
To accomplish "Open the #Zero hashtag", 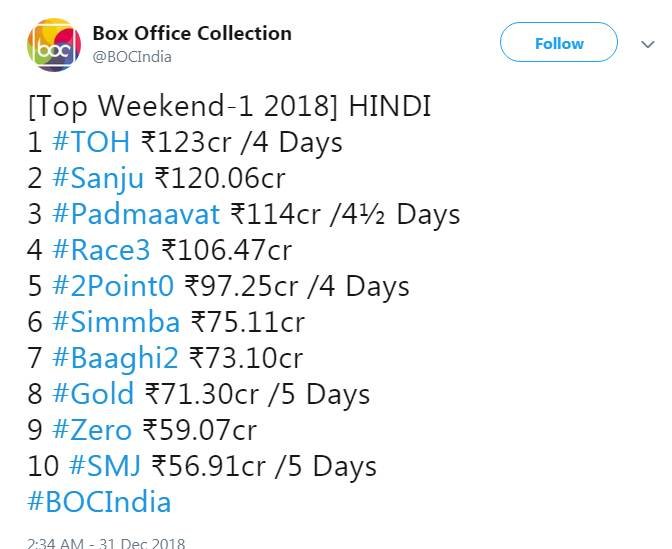I will [x=91, y=430].
